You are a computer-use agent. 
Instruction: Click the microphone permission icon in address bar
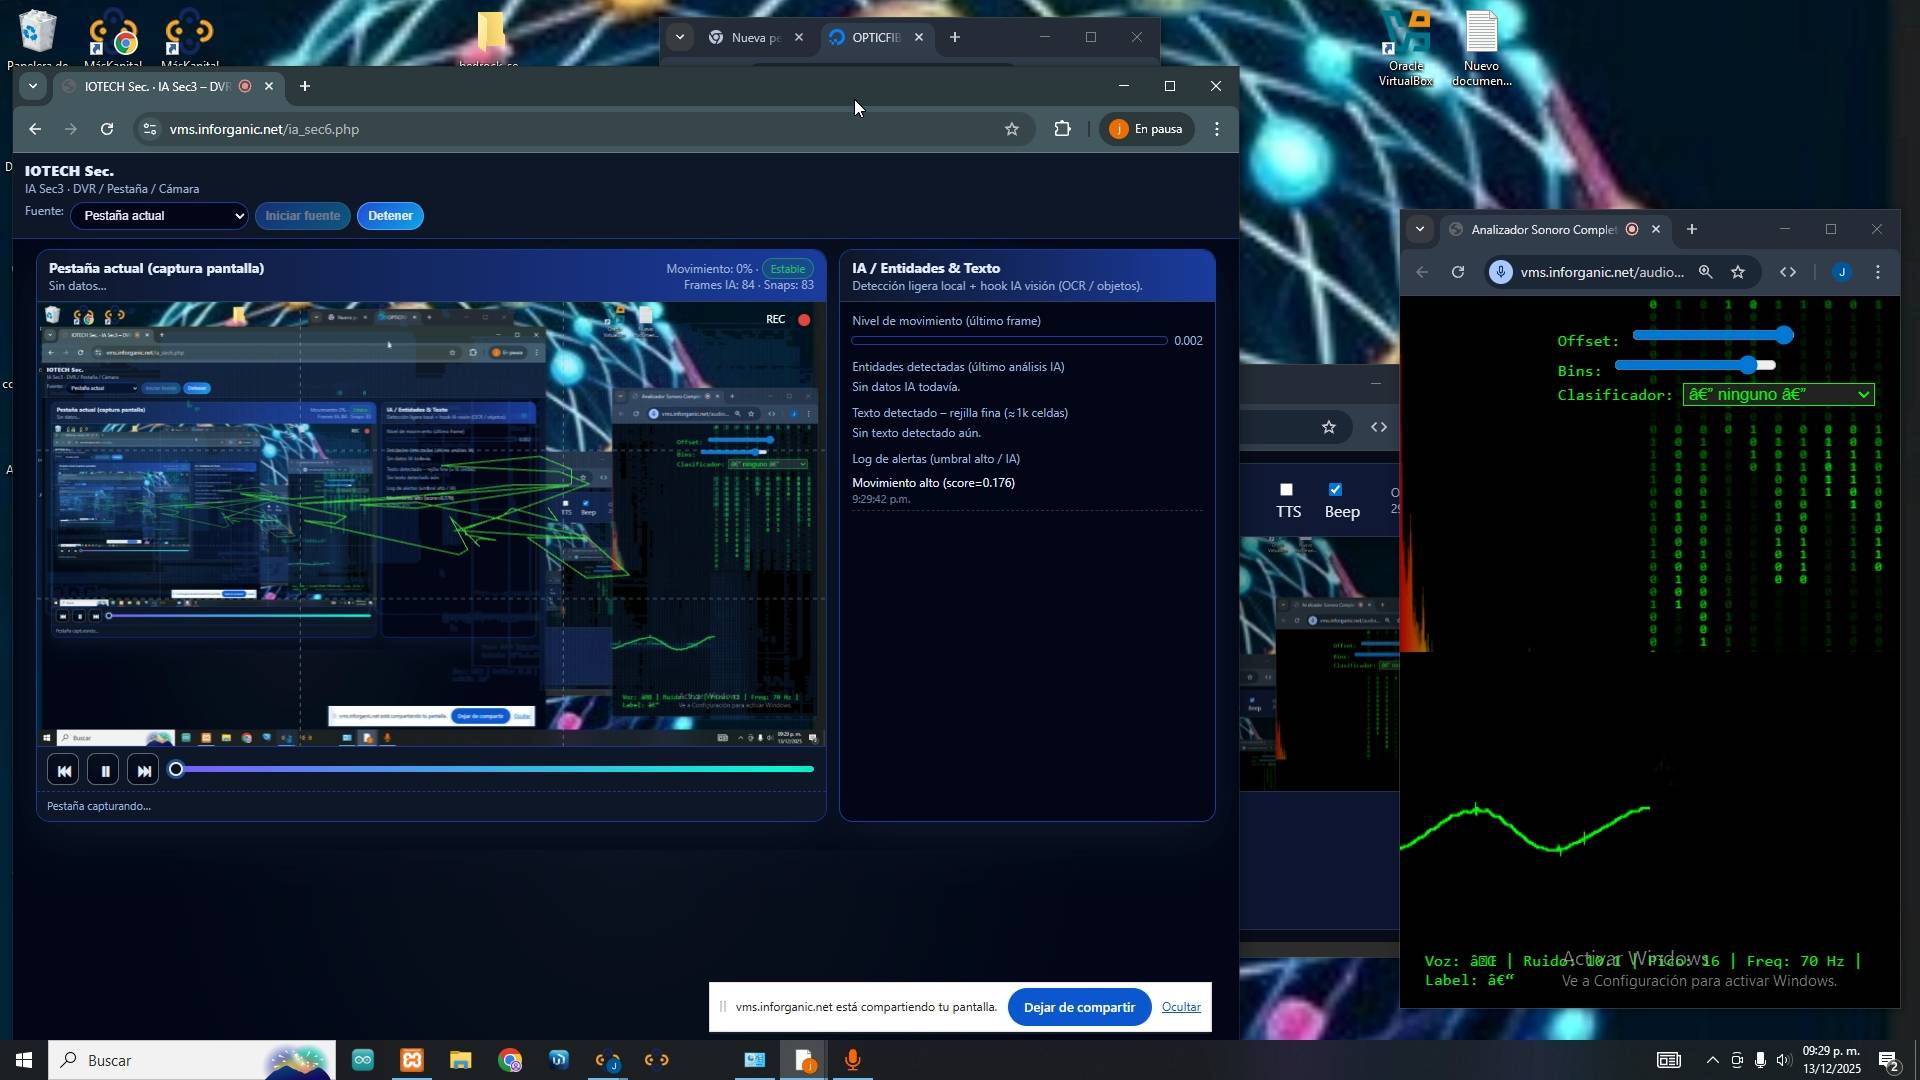(1501, 272)
